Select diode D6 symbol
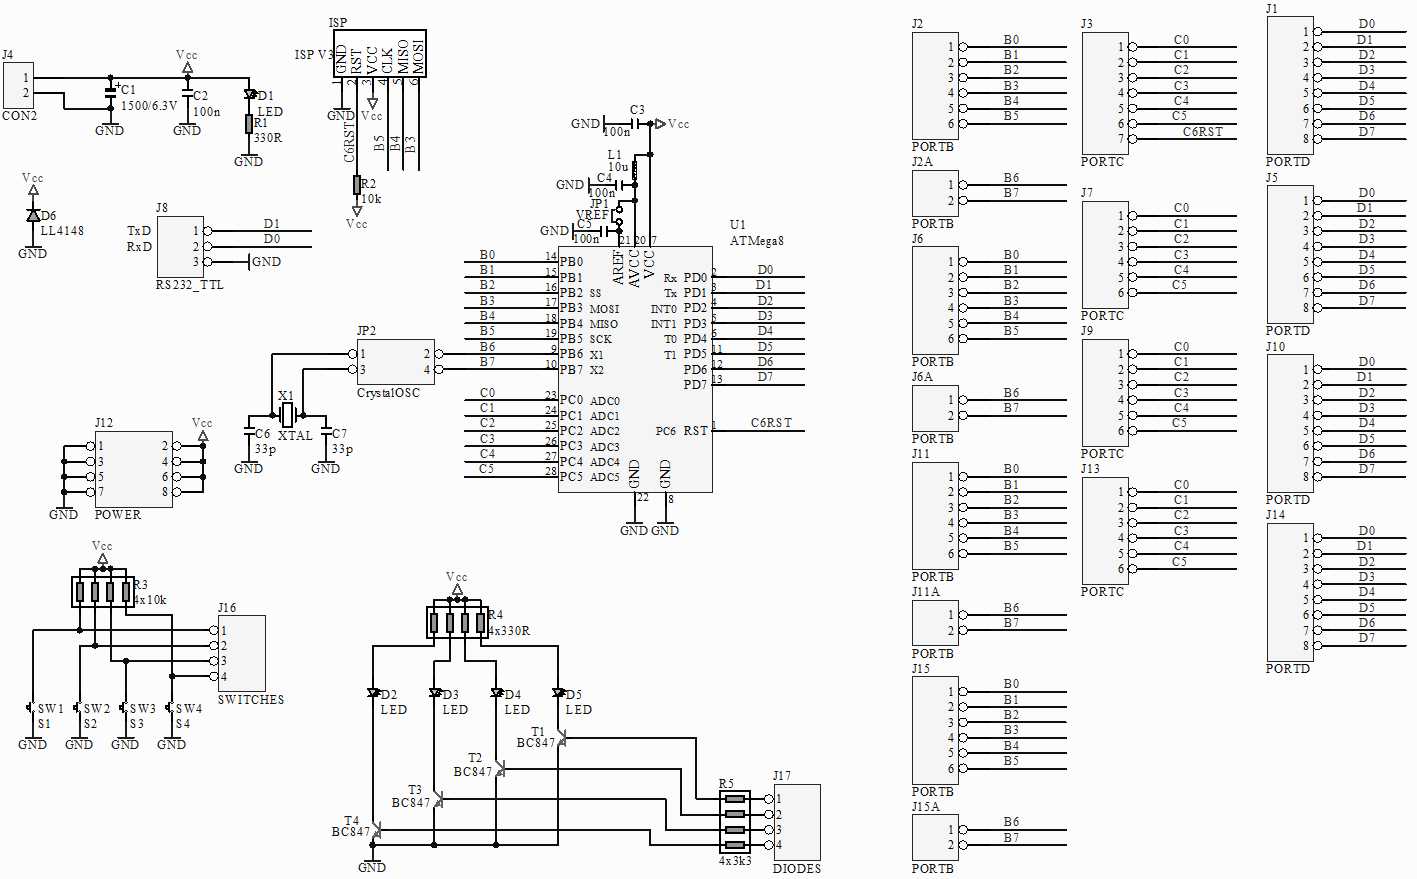 33,215
